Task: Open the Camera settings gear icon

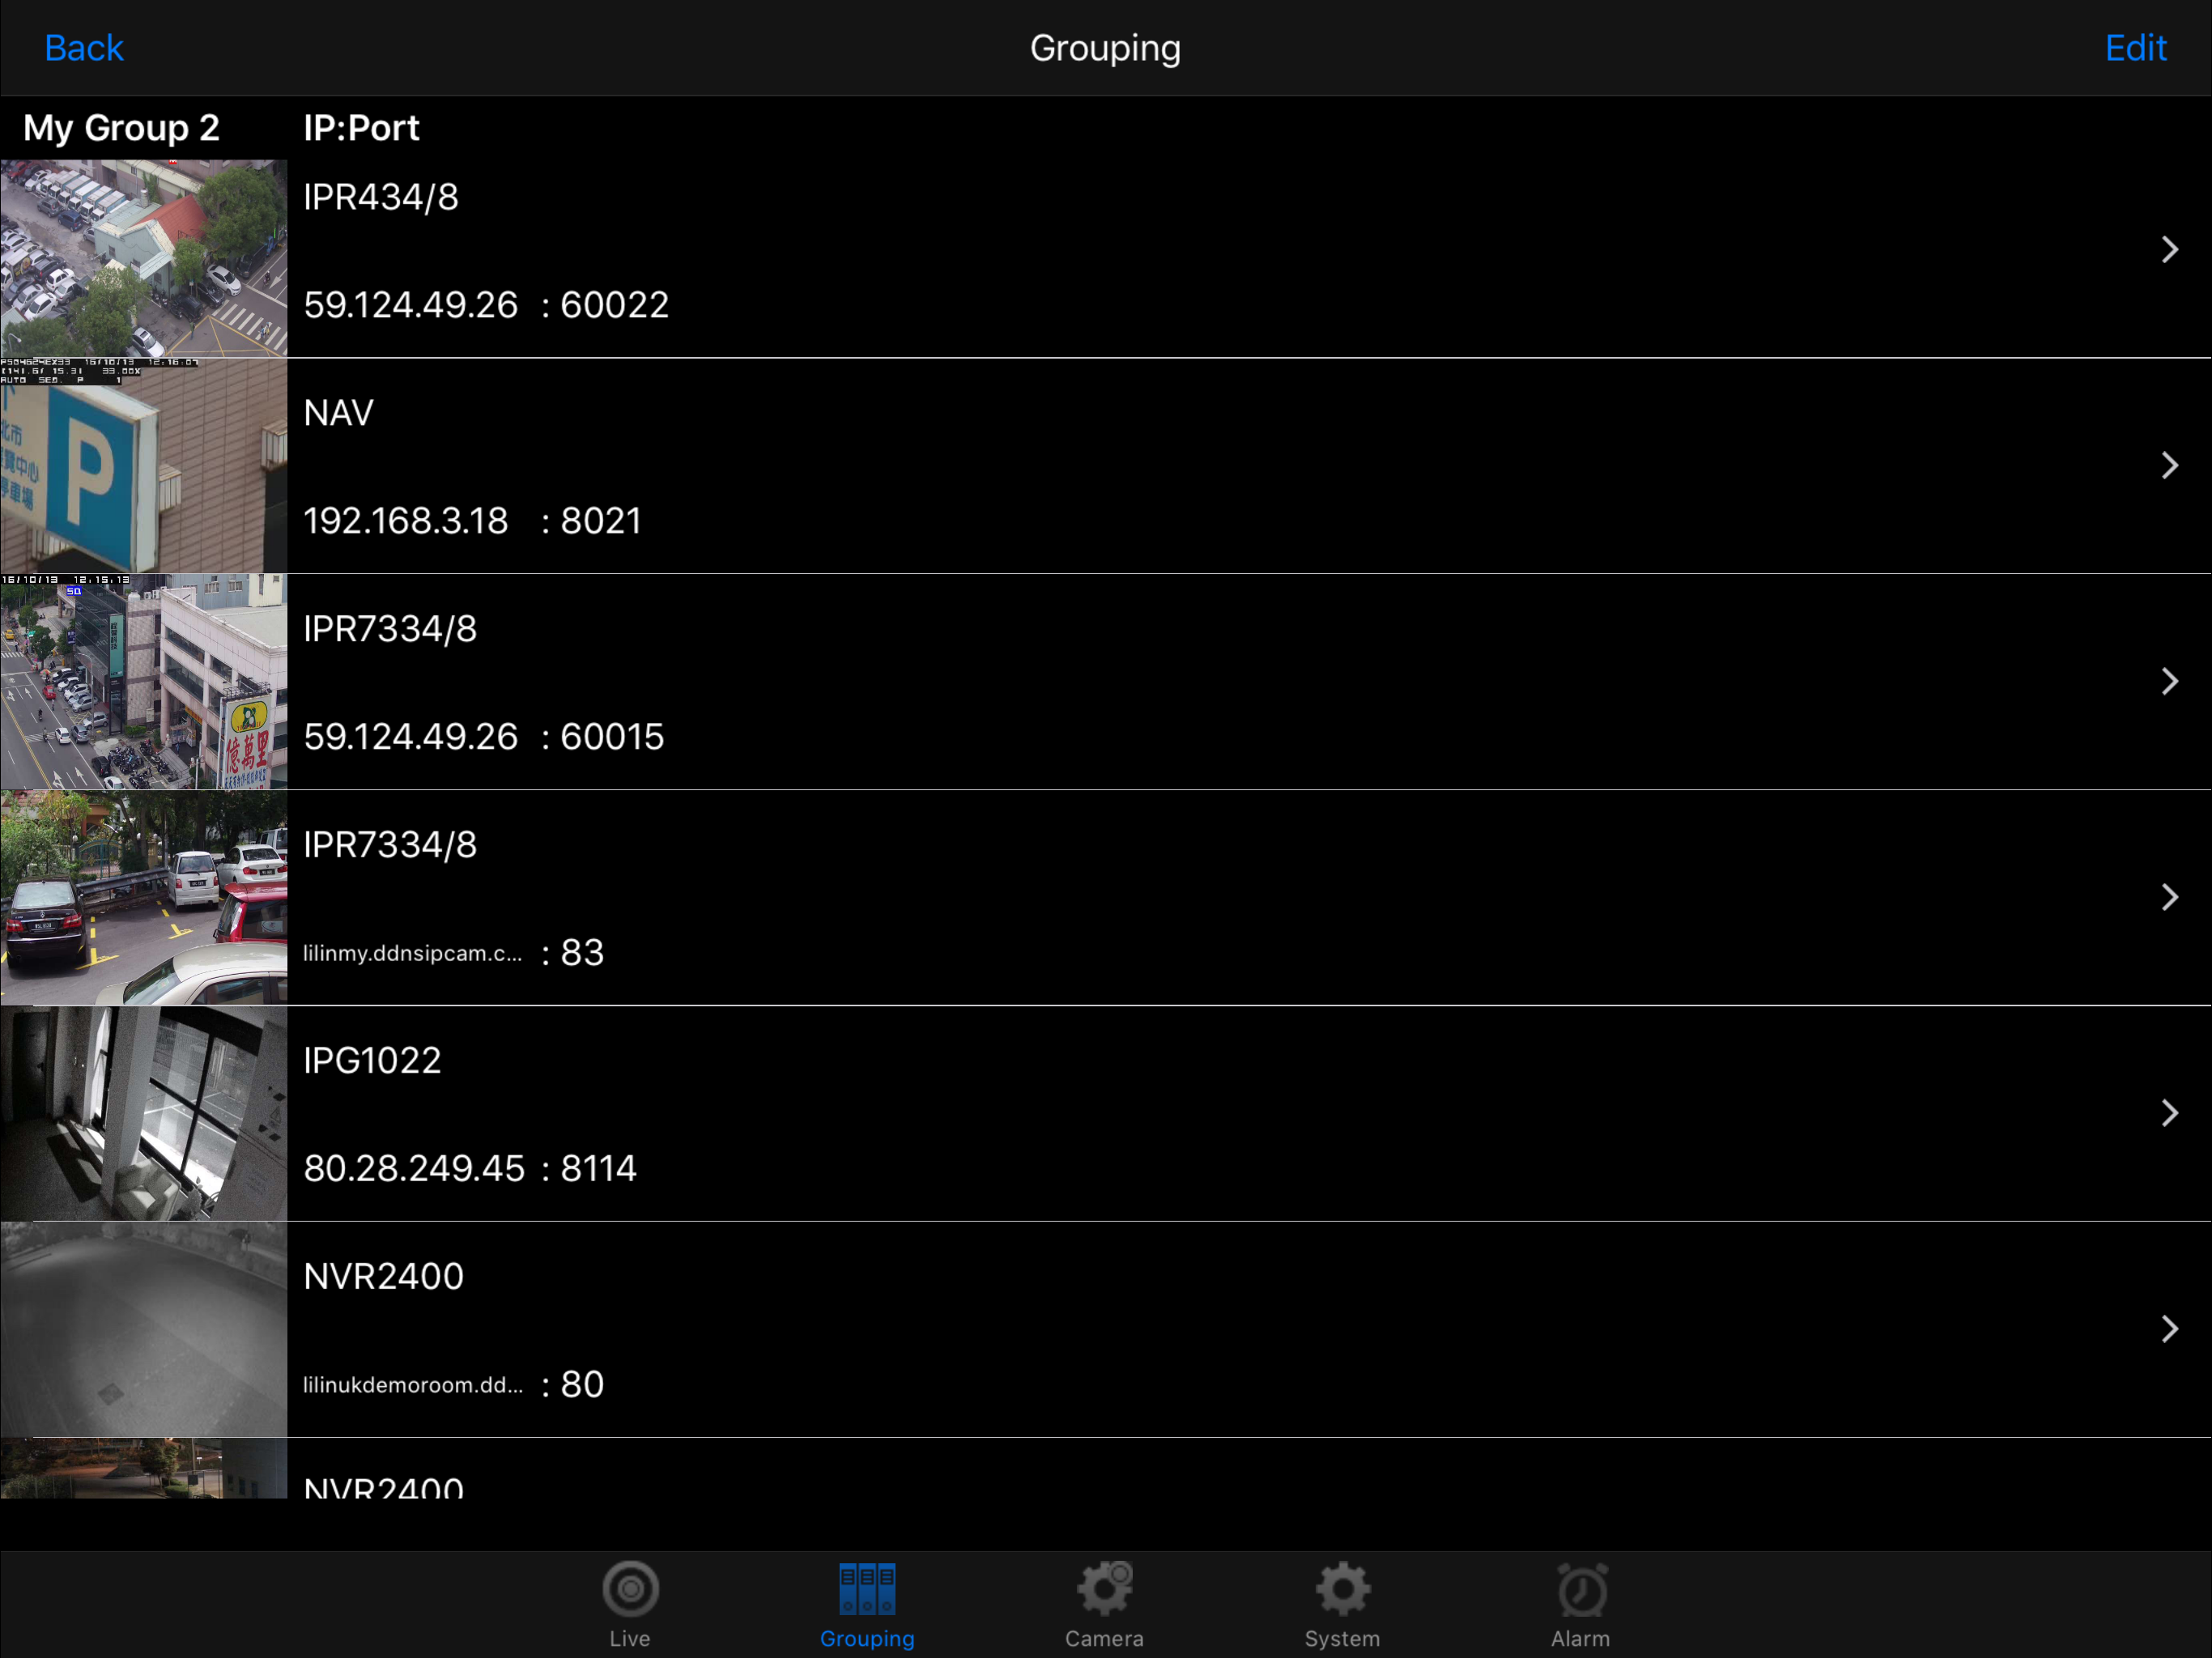Action: 1104,1589
